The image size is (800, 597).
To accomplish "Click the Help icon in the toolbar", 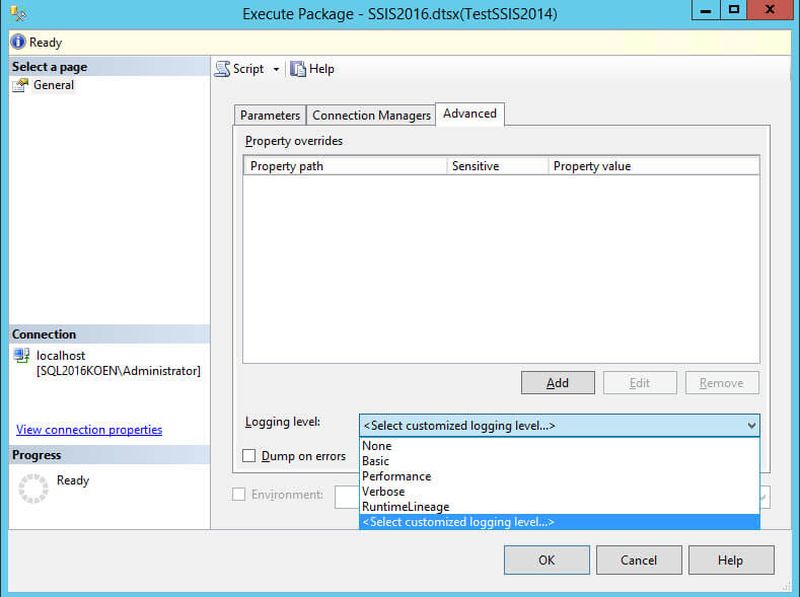I will click(x=296, y=68).
